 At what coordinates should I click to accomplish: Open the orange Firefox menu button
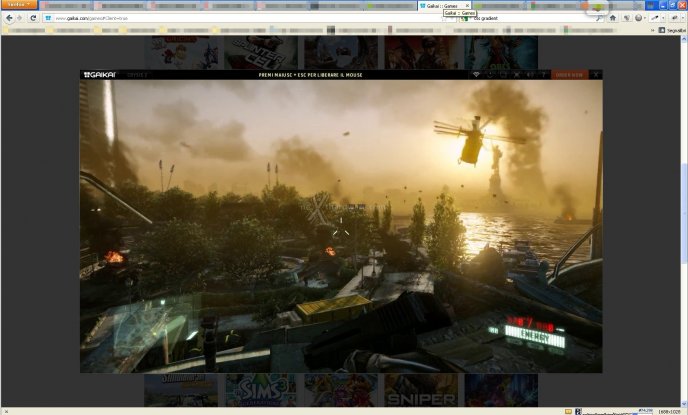click(19, 4)
